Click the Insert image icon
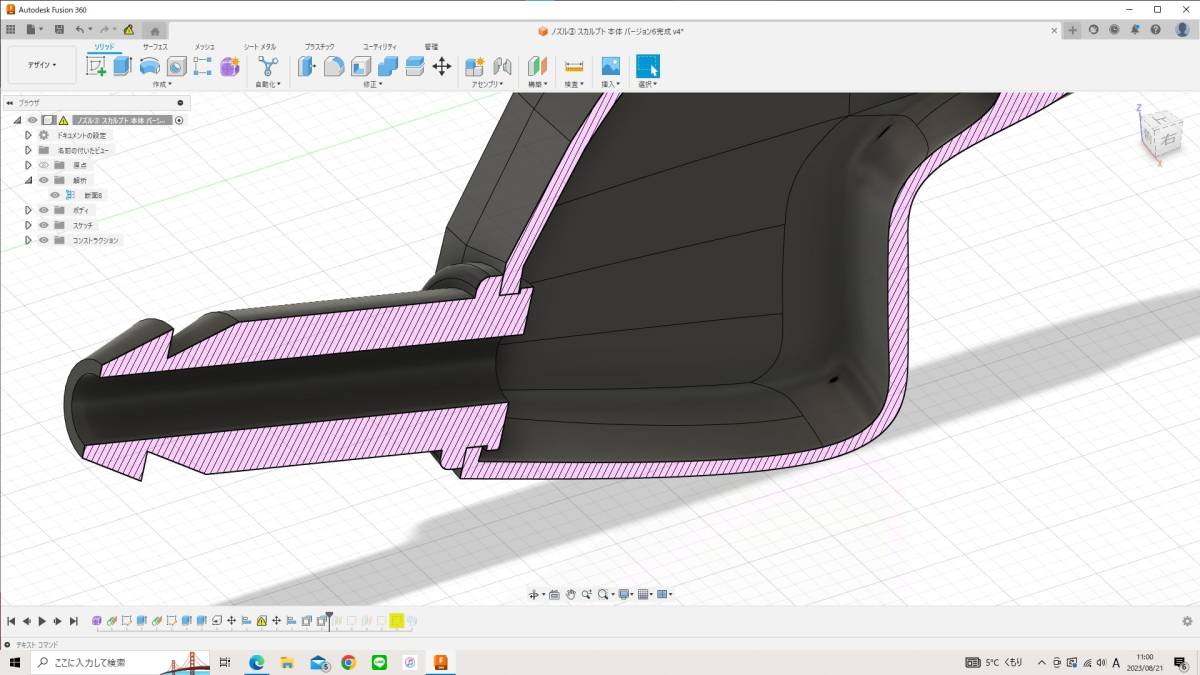The height and width of the screenshot is (675, 1200). pos(609,66)
